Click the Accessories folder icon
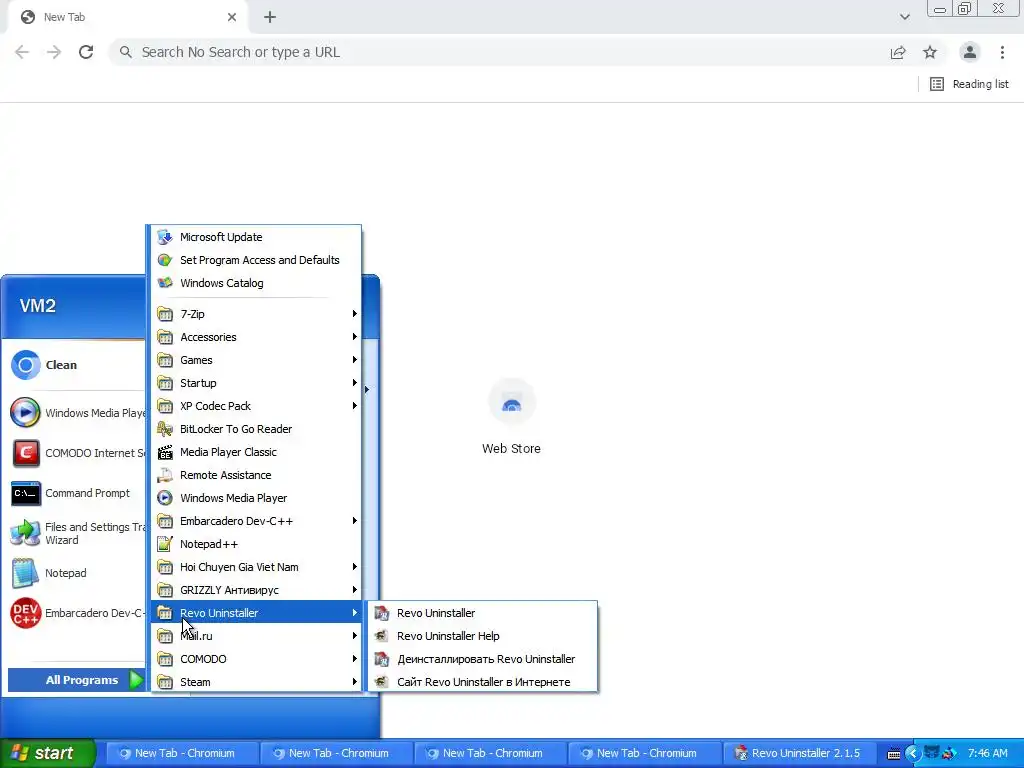Viewport: 1024px width, 768px height. (x=165, y=337)
